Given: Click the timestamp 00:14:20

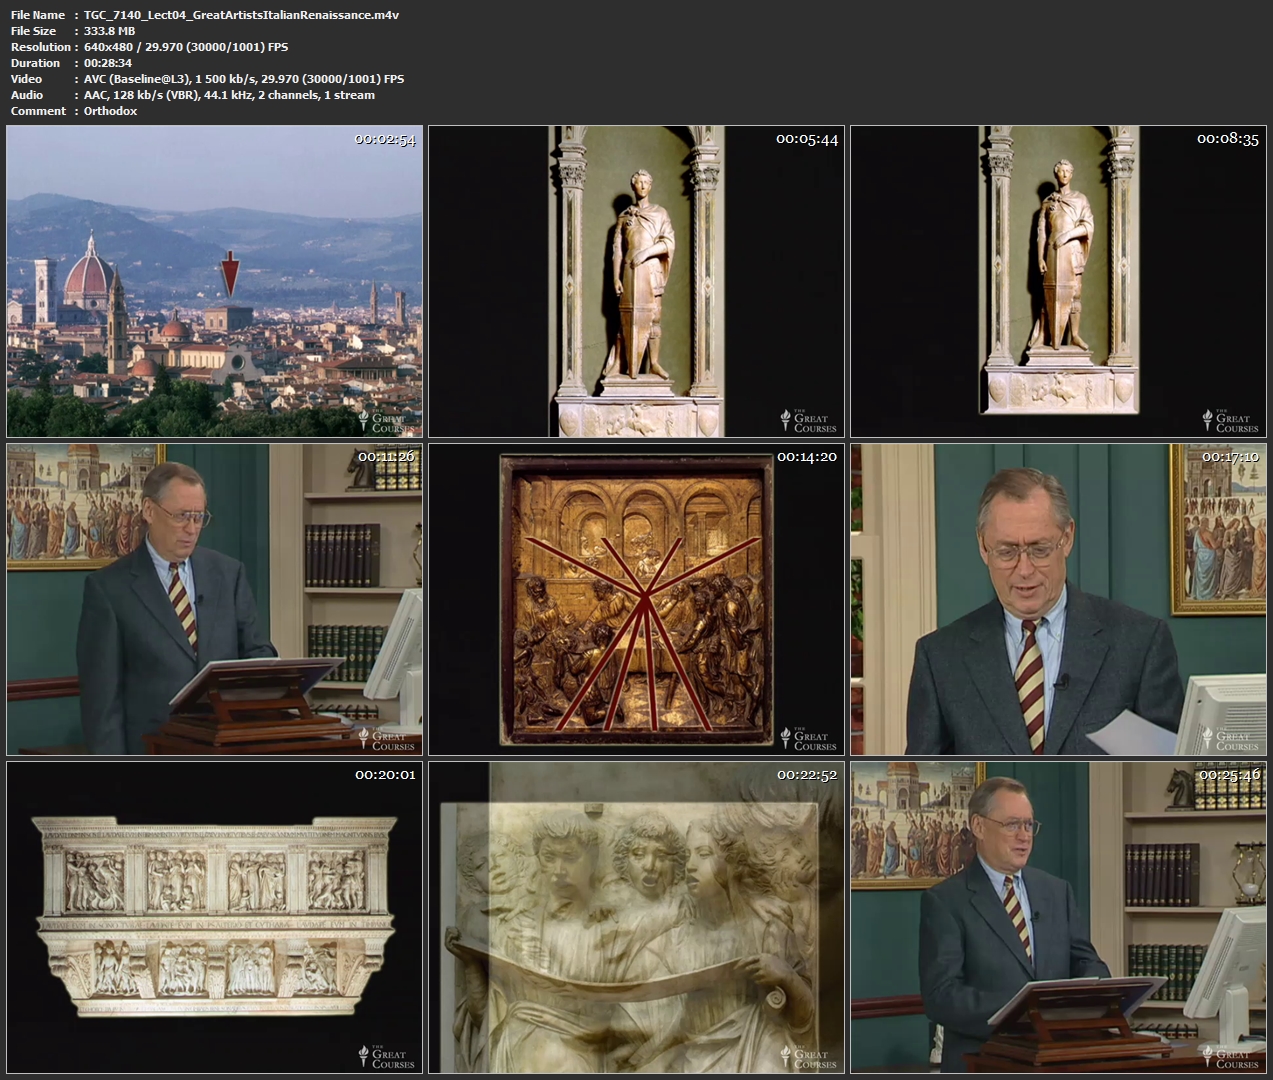Looking at the screenshot, I should [807, 457].
